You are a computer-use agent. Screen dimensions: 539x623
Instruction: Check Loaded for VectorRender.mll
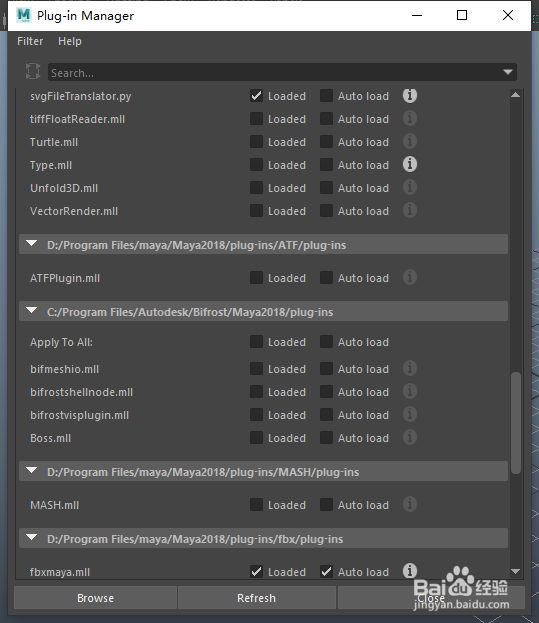(256, 211)
